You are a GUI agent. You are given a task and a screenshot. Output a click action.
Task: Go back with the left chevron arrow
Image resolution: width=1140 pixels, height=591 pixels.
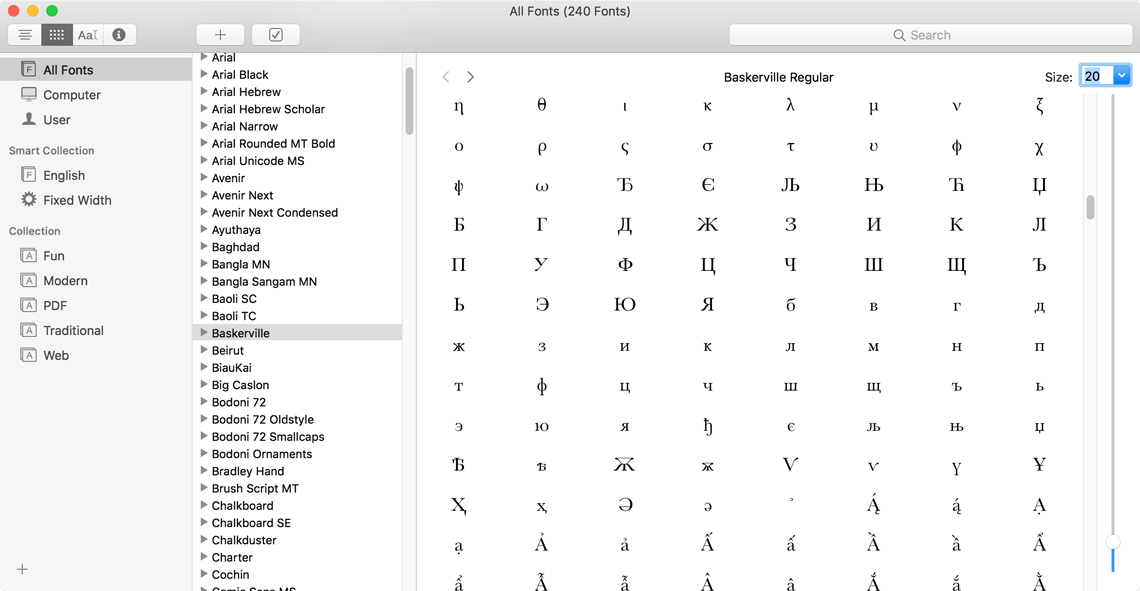tap(446, 76)
